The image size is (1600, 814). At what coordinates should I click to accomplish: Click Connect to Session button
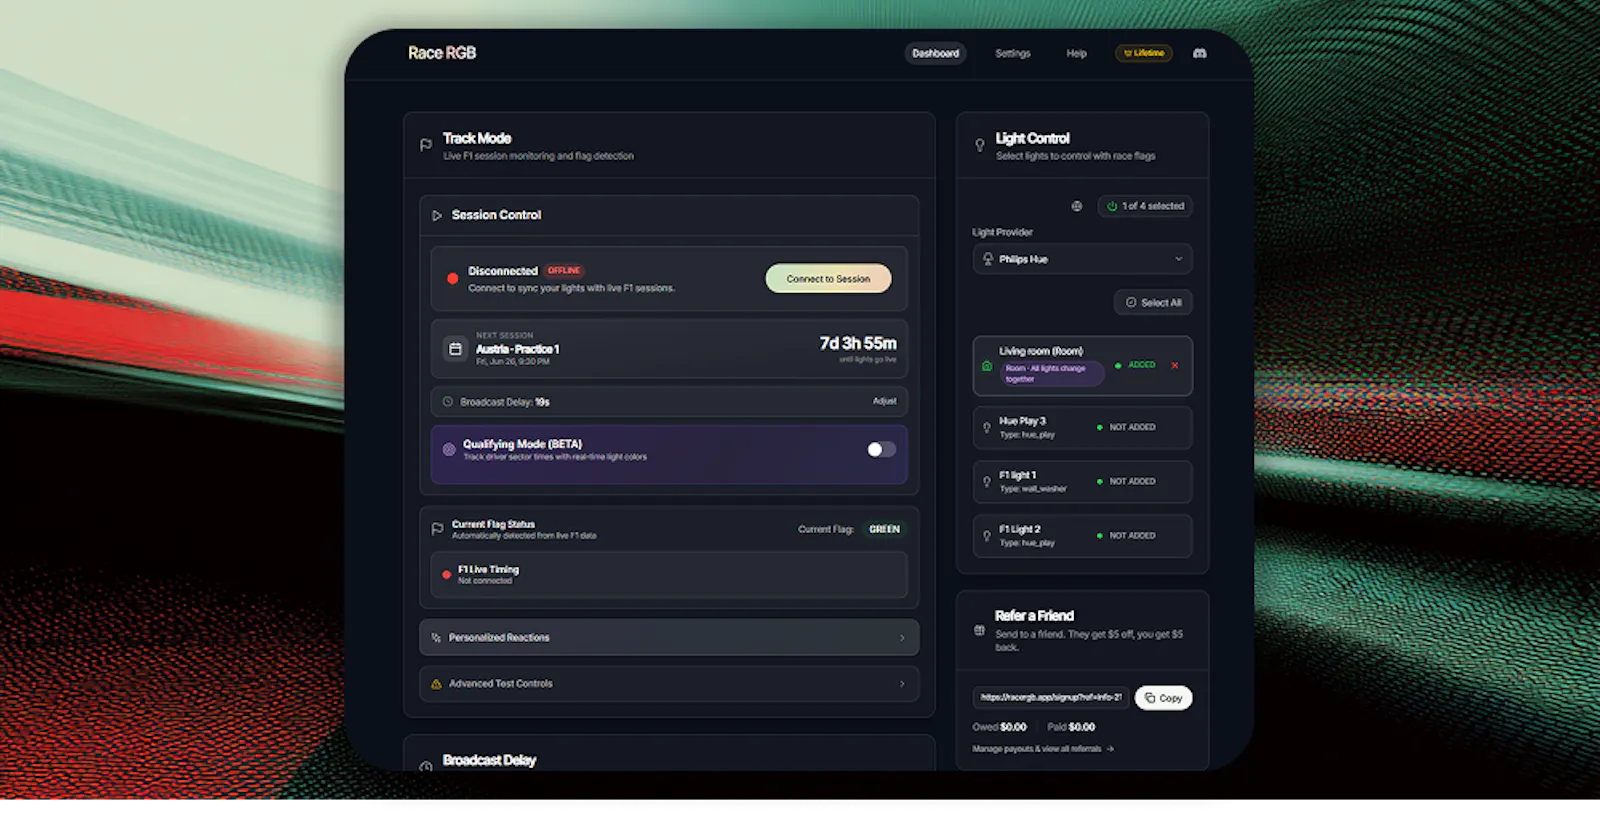coord(828,279)
